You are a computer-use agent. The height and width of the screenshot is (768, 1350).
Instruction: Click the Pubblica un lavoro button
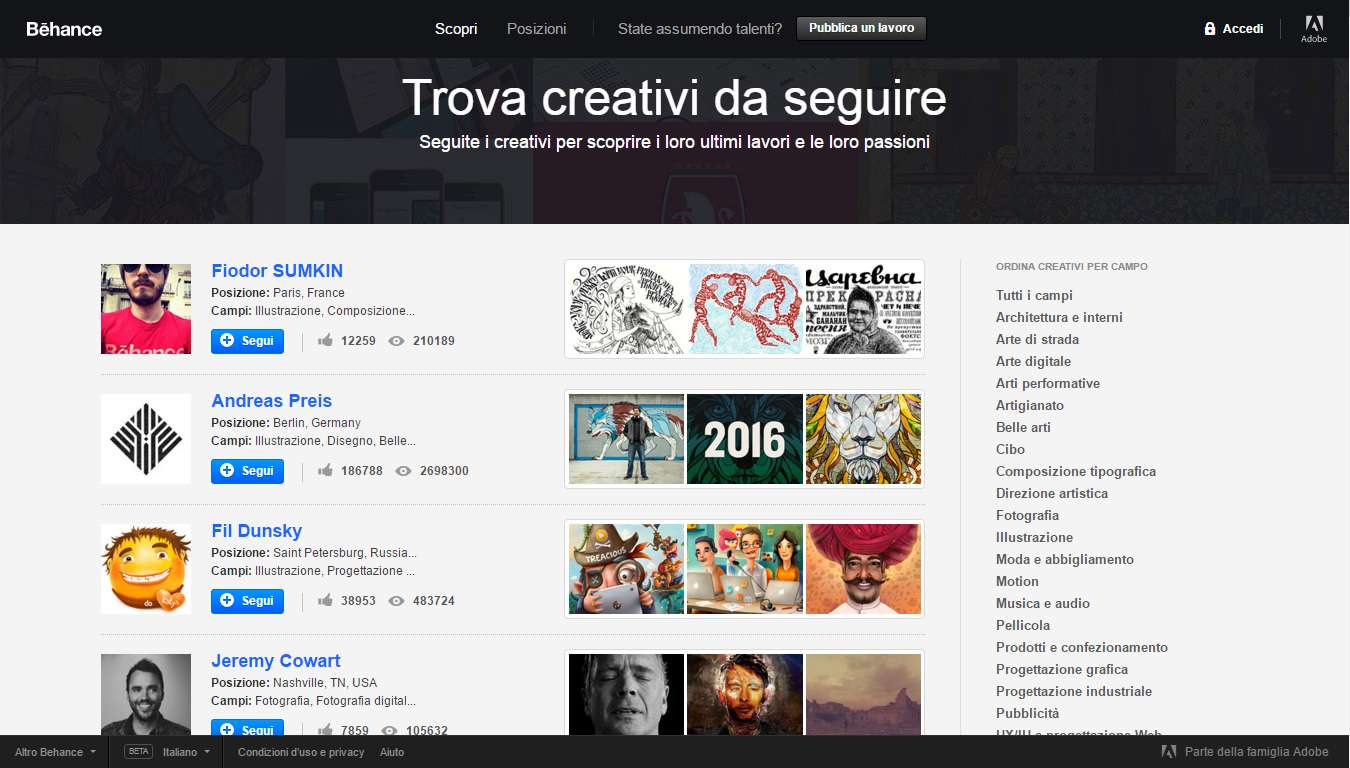[861, 28]
